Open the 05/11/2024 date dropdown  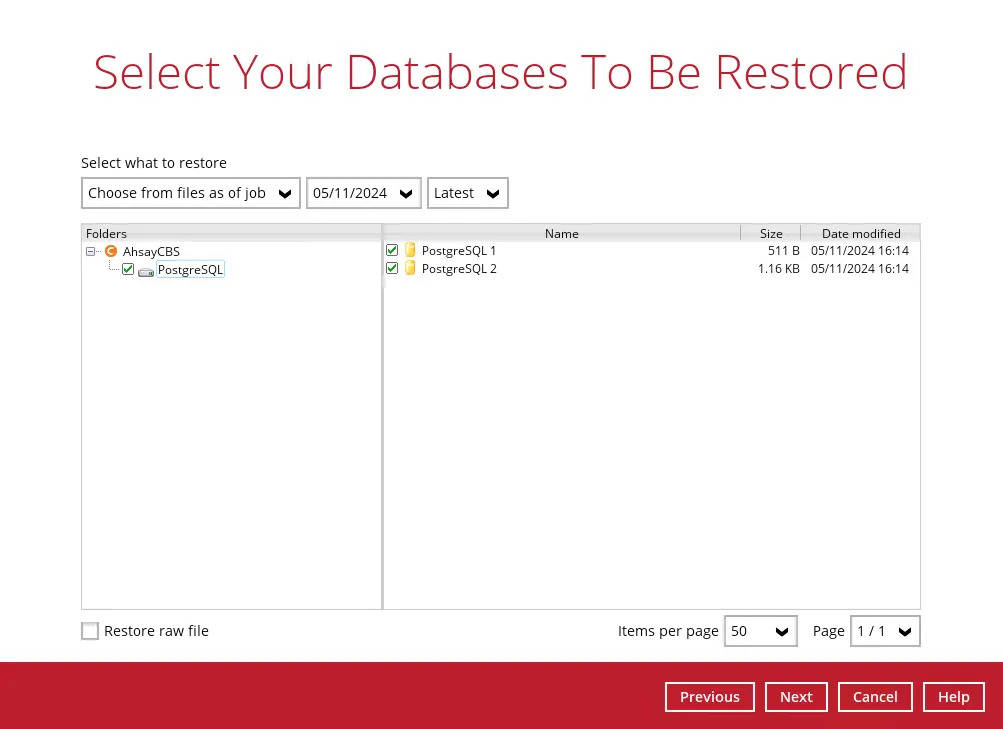pyautogui.click(x=363, y=193)
